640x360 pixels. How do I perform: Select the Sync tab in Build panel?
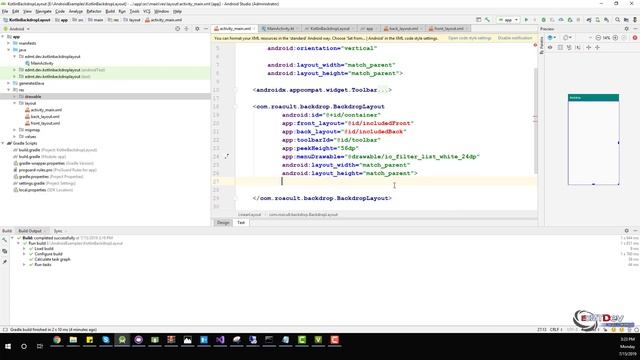[58, 231]
